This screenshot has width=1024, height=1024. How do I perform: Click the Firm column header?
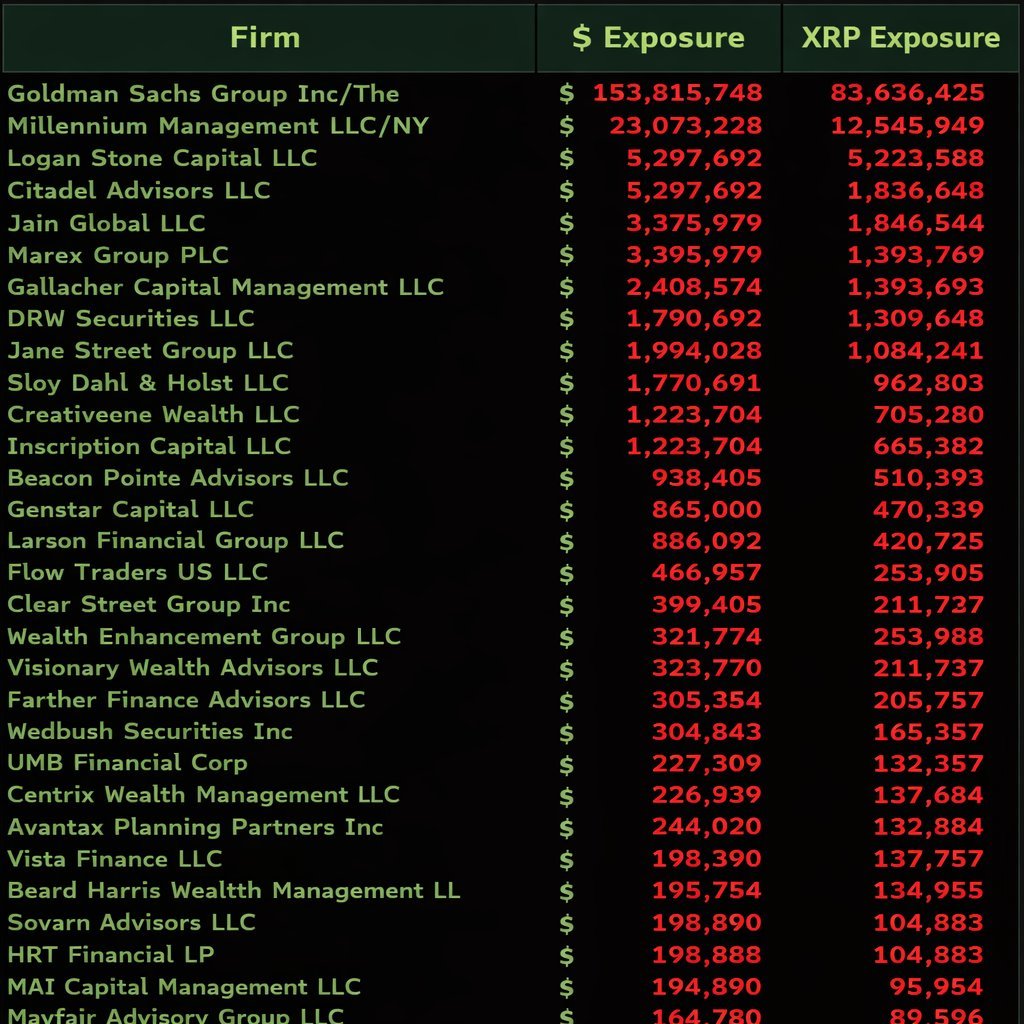pyautogui.click(x=265, y=38)
